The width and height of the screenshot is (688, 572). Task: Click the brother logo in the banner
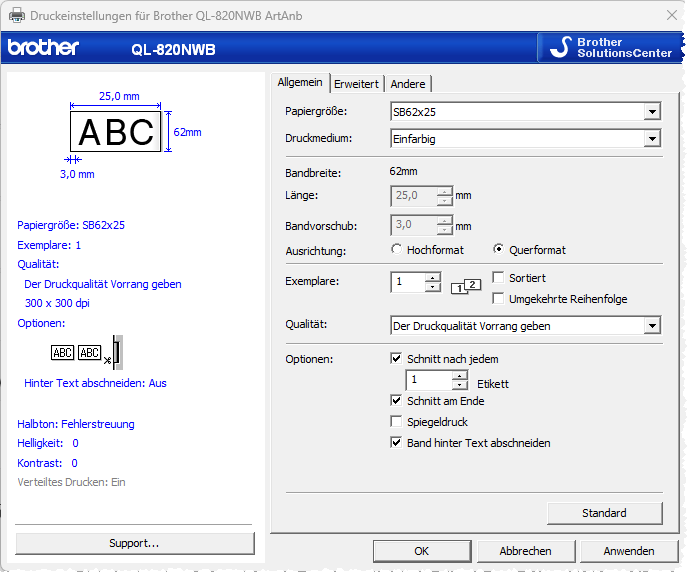coord(43,47)
